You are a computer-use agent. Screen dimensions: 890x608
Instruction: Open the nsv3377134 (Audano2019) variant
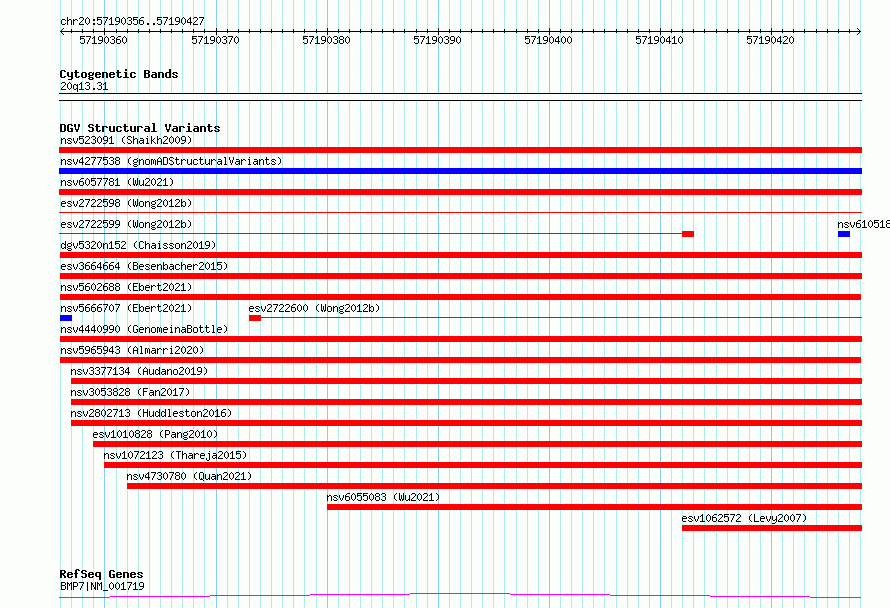click(x=466, y=381)
